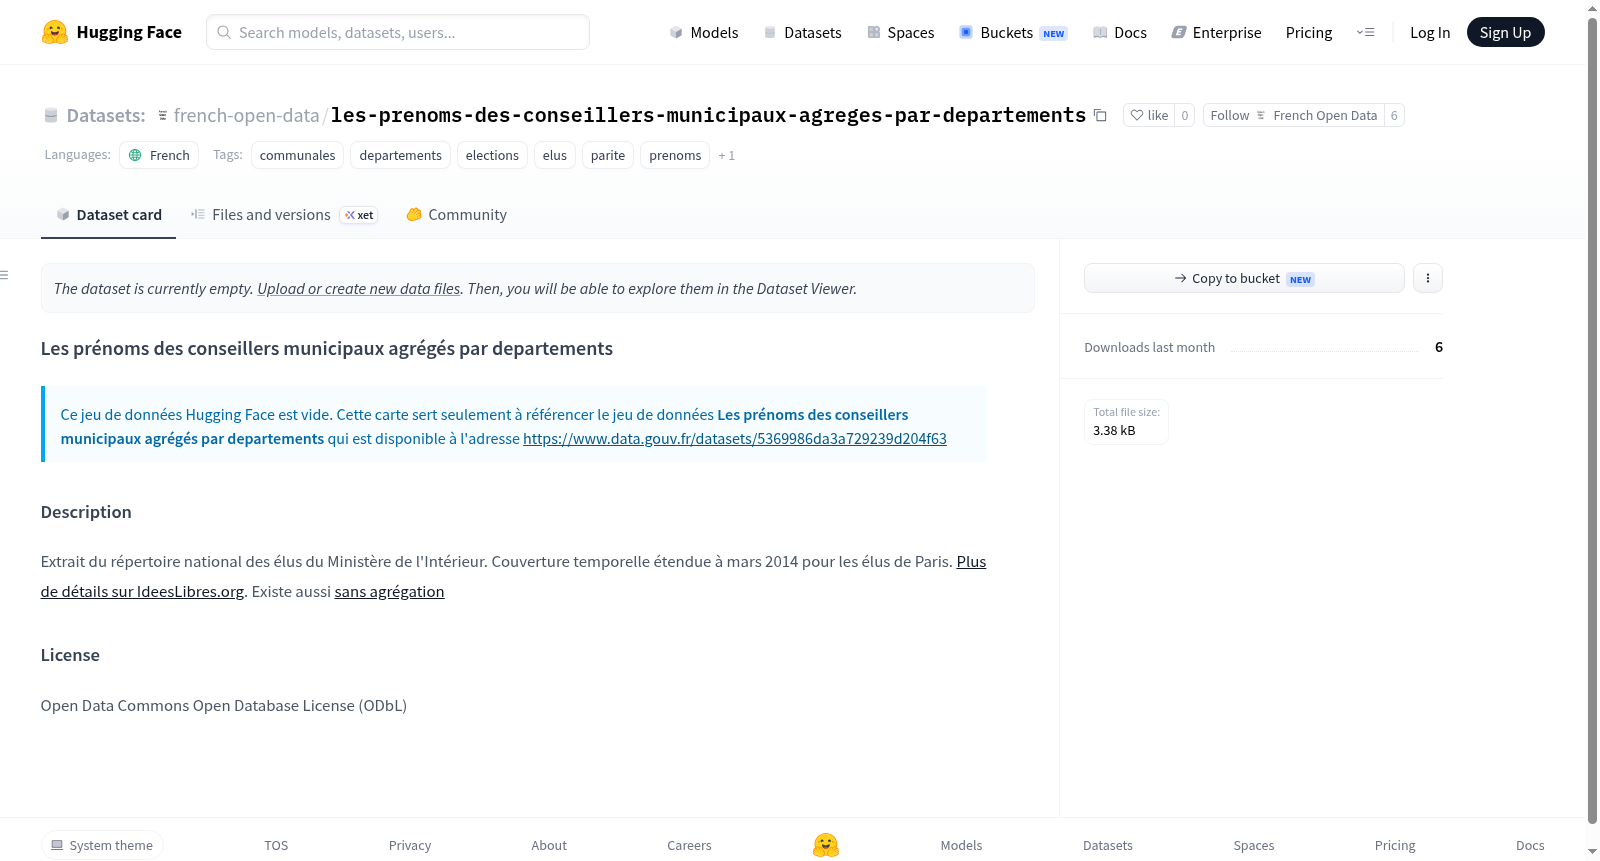
Task: Click TOS in the footer
Action: (276, 845)
